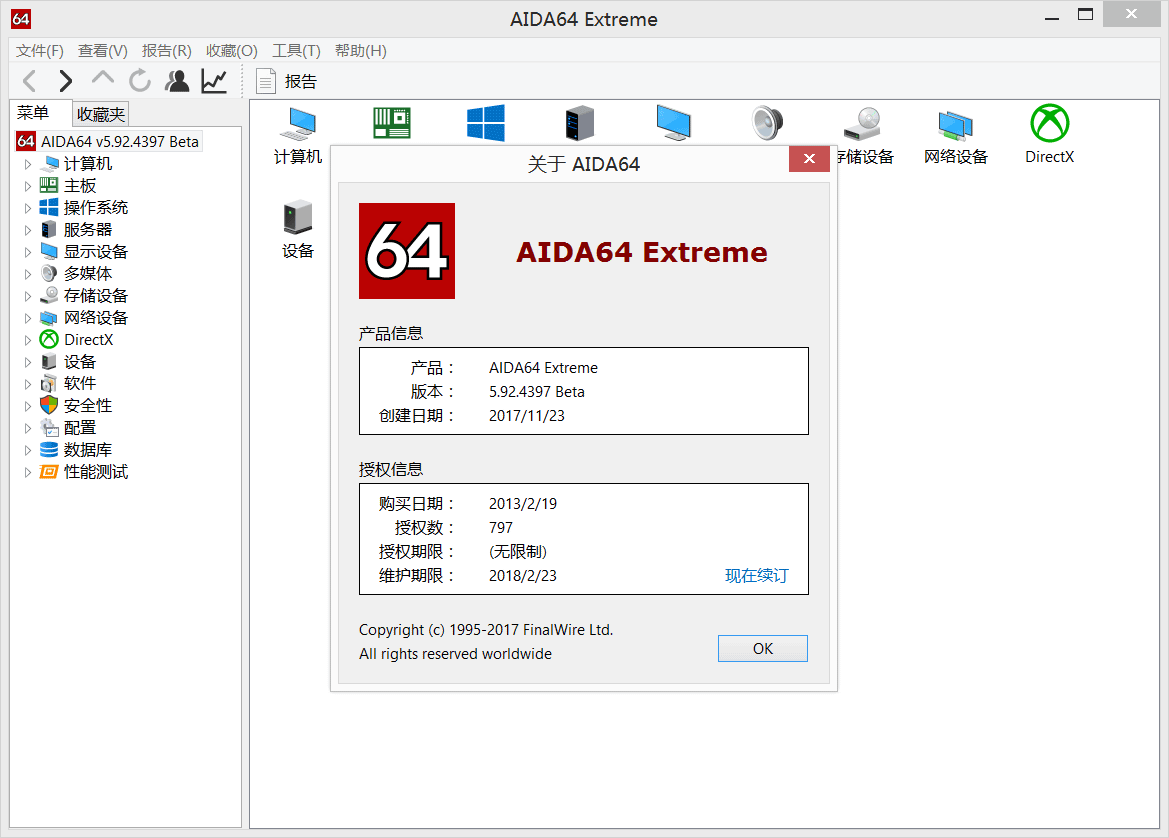
Task: Click the refresh toolbar icon
Action: click(140, 81)
